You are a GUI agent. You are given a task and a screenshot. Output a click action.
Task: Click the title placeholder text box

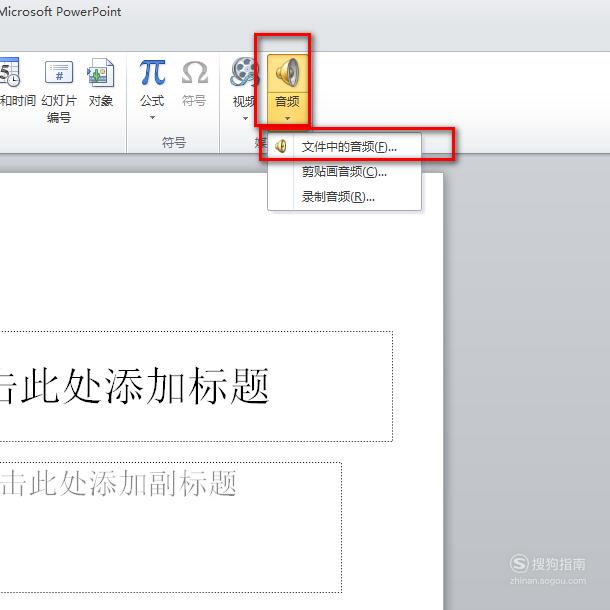tap(196, 386)
